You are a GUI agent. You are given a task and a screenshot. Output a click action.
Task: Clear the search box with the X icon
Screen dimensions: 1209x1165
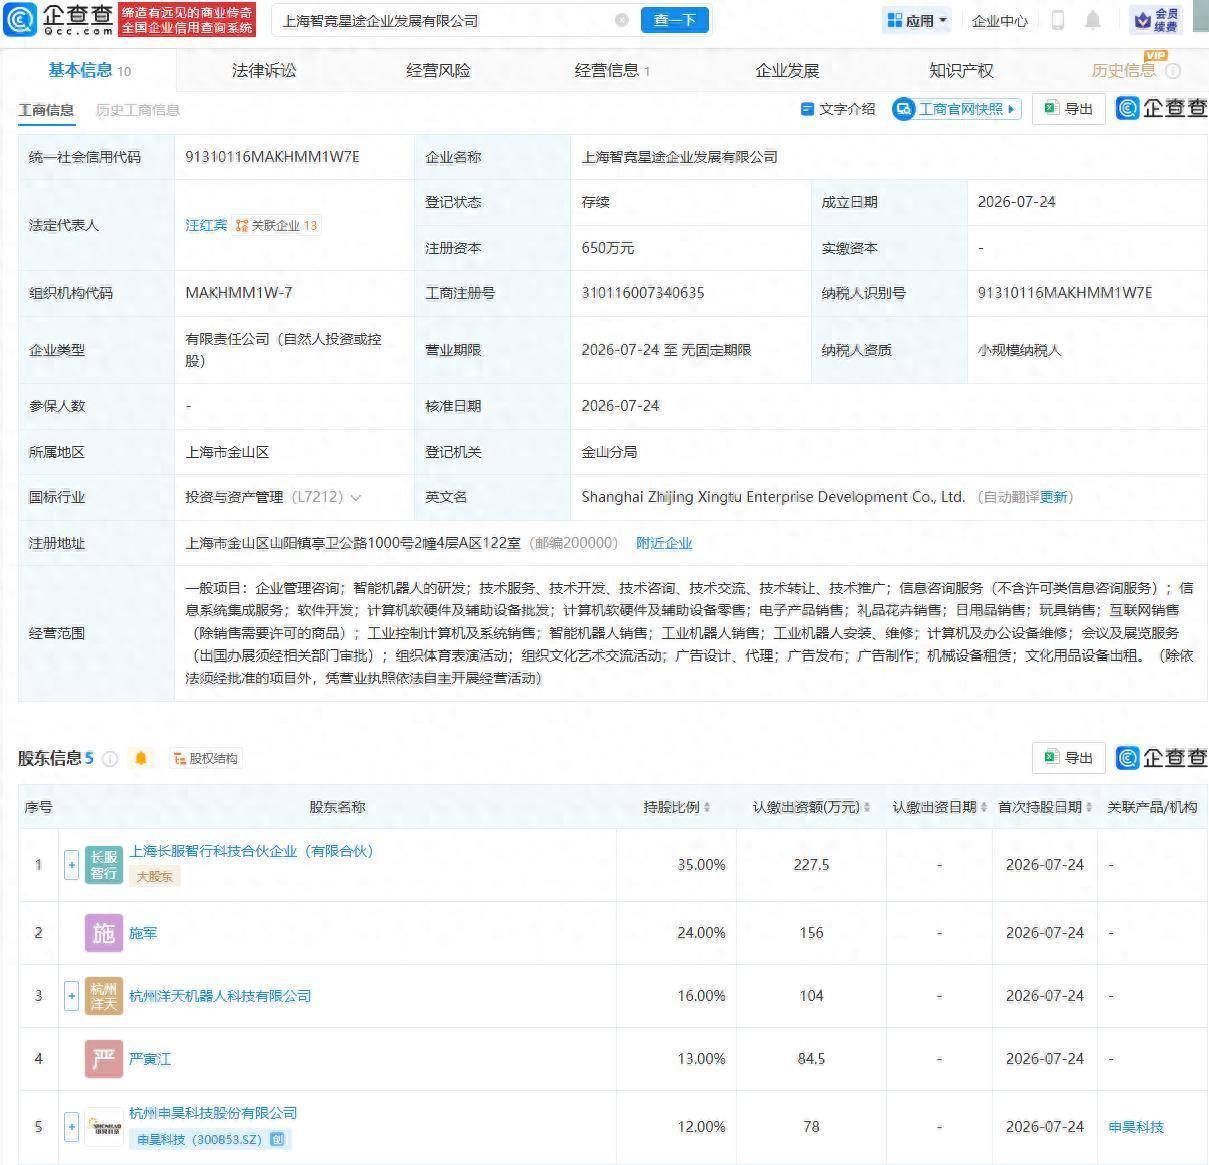(622, 20)
